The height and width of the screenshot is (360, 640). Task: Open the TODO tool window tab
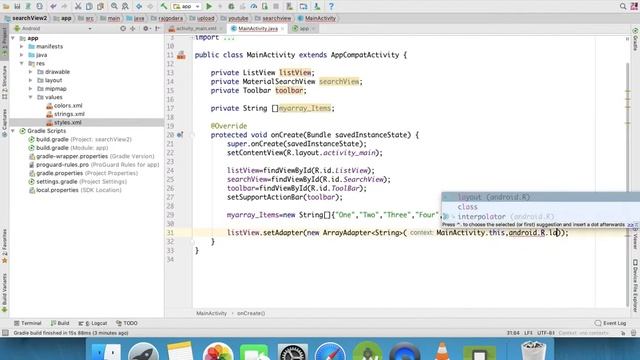pyautogui.click(x=127, y=323)
